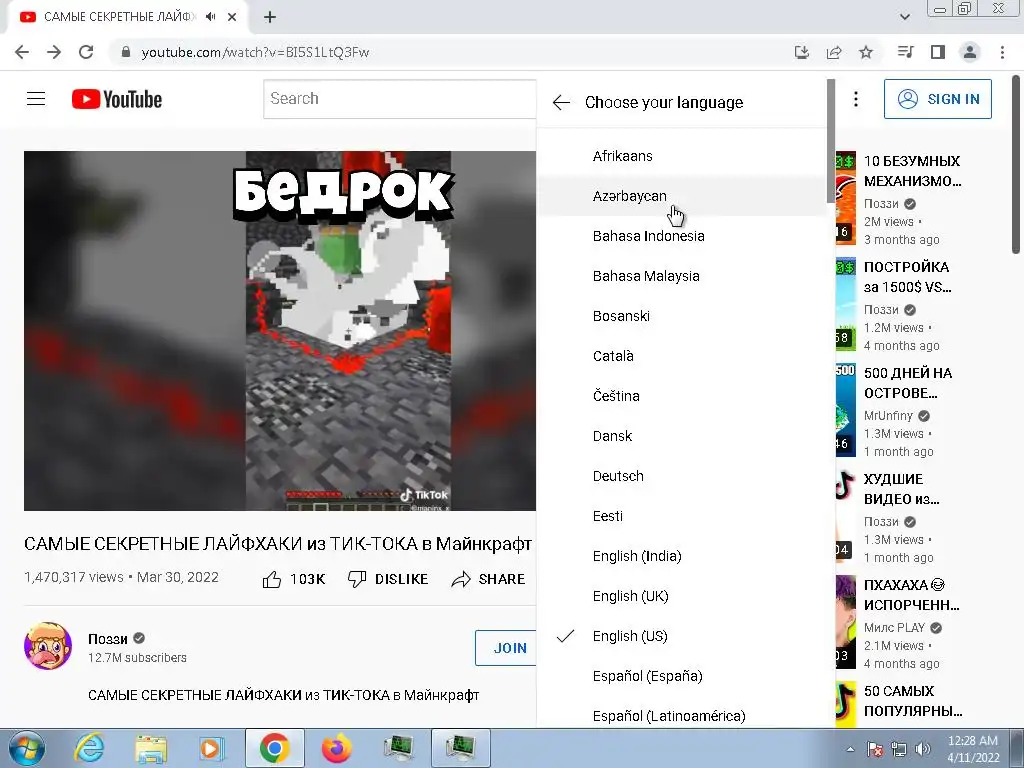Click the like thumbs-up icon
Screen dimensions: 1024x768
click(x=272, y=579)
